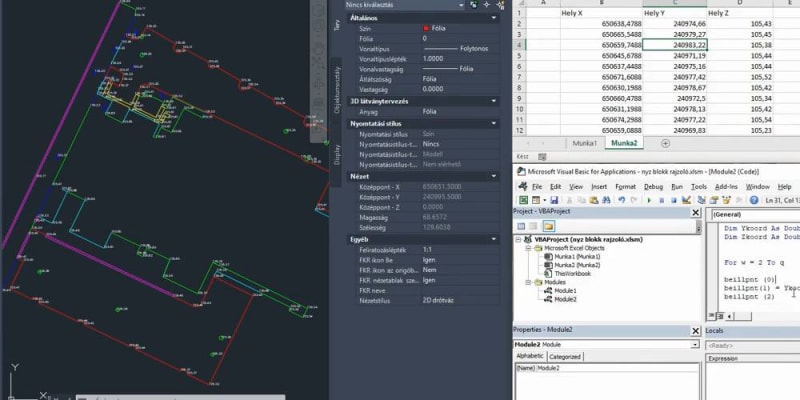Click the Reset stop icon in VBA toolbar
This screenshot has width=800, height=400.
tap(674, 200)
